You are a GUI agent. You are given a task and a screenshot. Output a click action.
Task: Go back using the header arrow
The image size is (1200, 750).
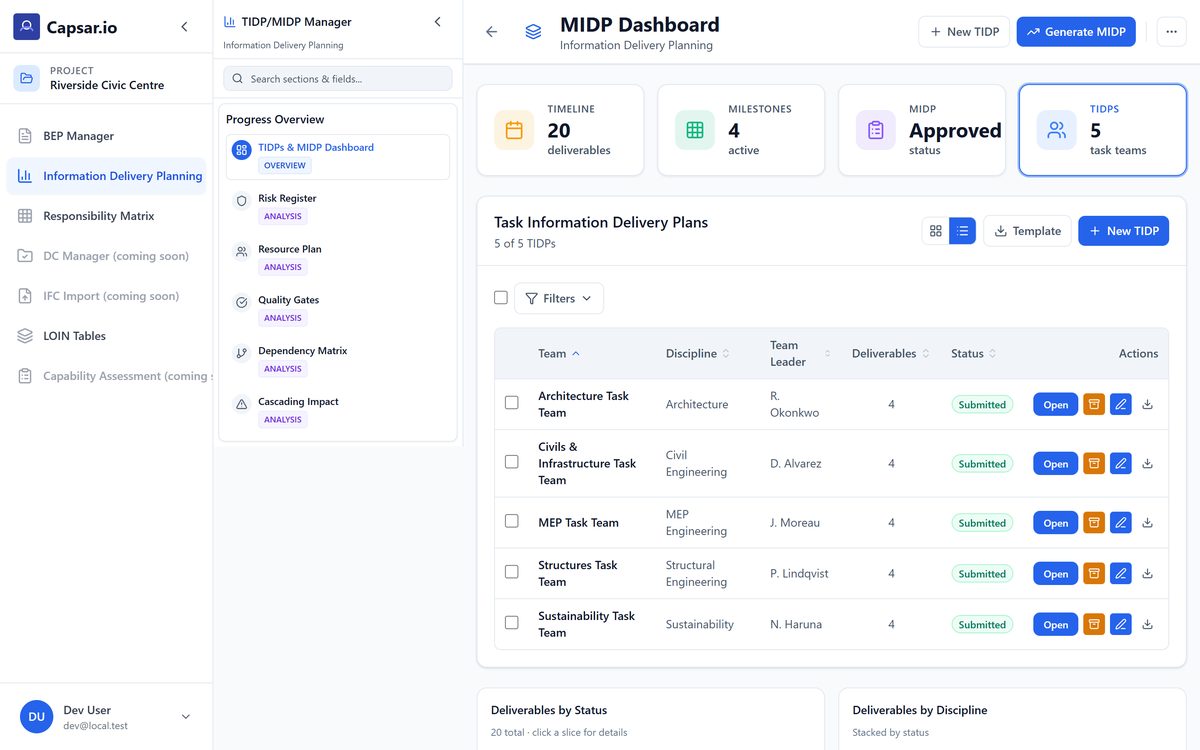point(491,32)
